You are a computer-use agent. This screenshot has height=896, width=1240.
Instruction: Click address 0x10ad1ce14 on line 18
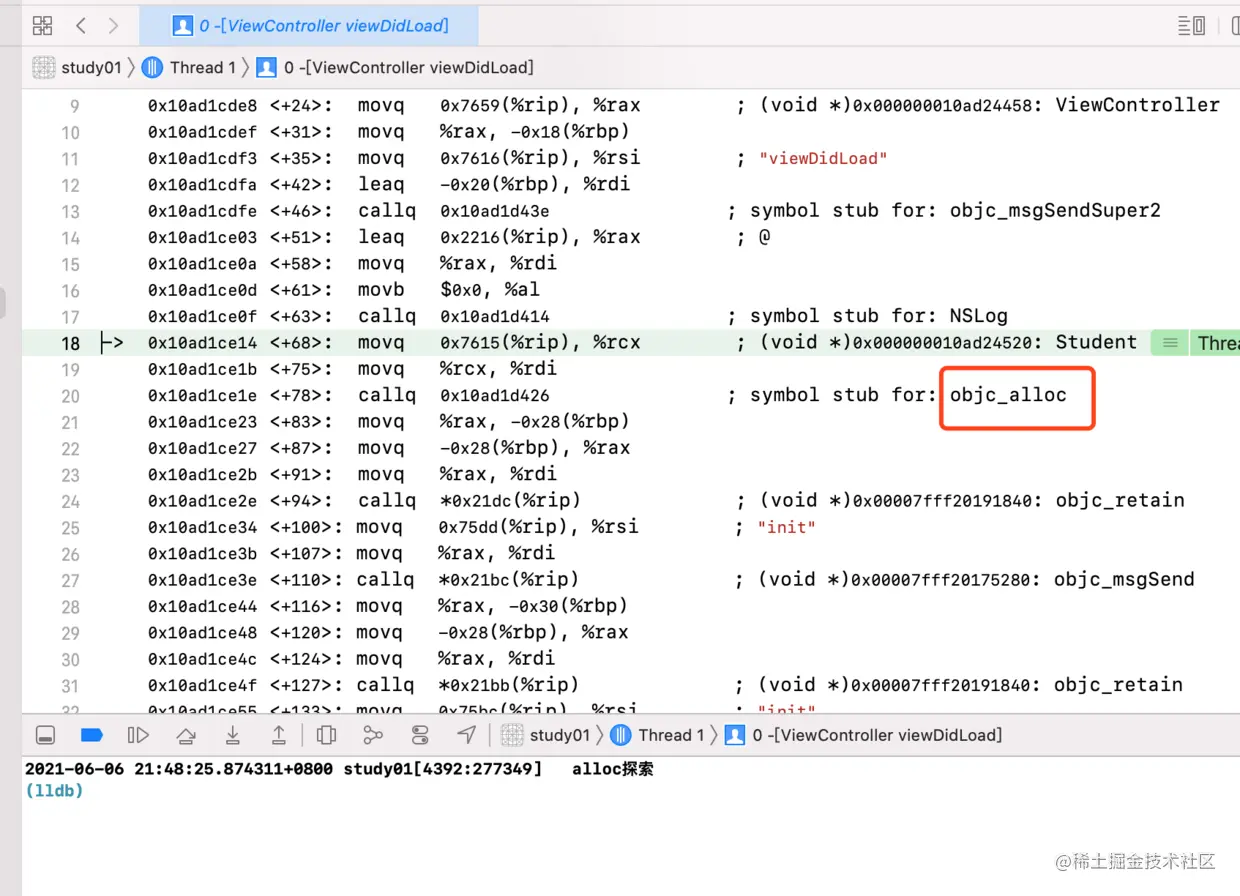(x=203, y=342)
